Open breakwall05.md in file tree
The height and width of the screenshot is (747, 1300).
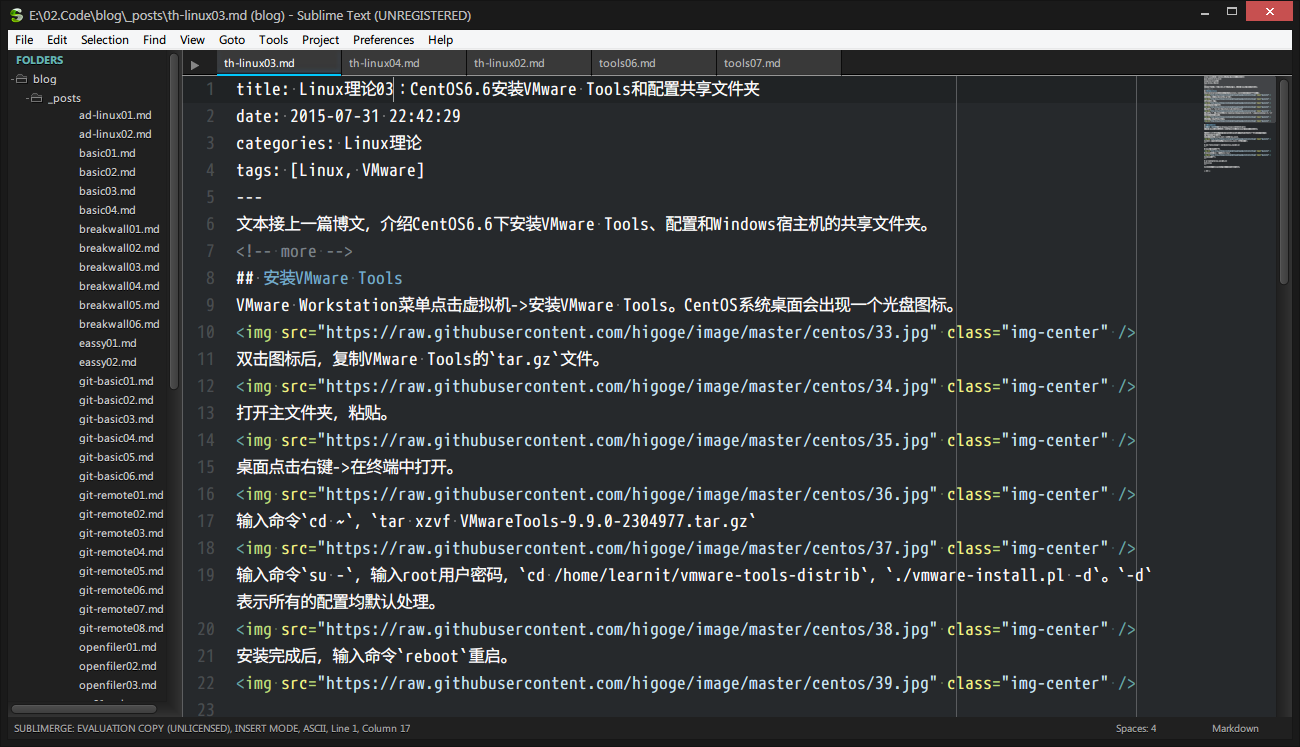point(119,305)
